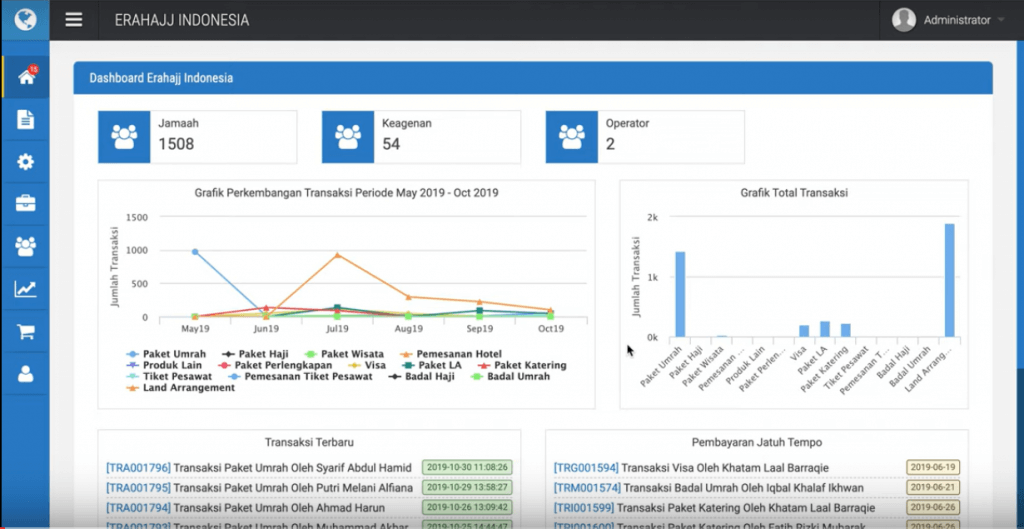Screen dimensions: 1024x529
Task: Click the line chart reports sidebar icon
Action: pyautogui.click(x=25, y=289)
